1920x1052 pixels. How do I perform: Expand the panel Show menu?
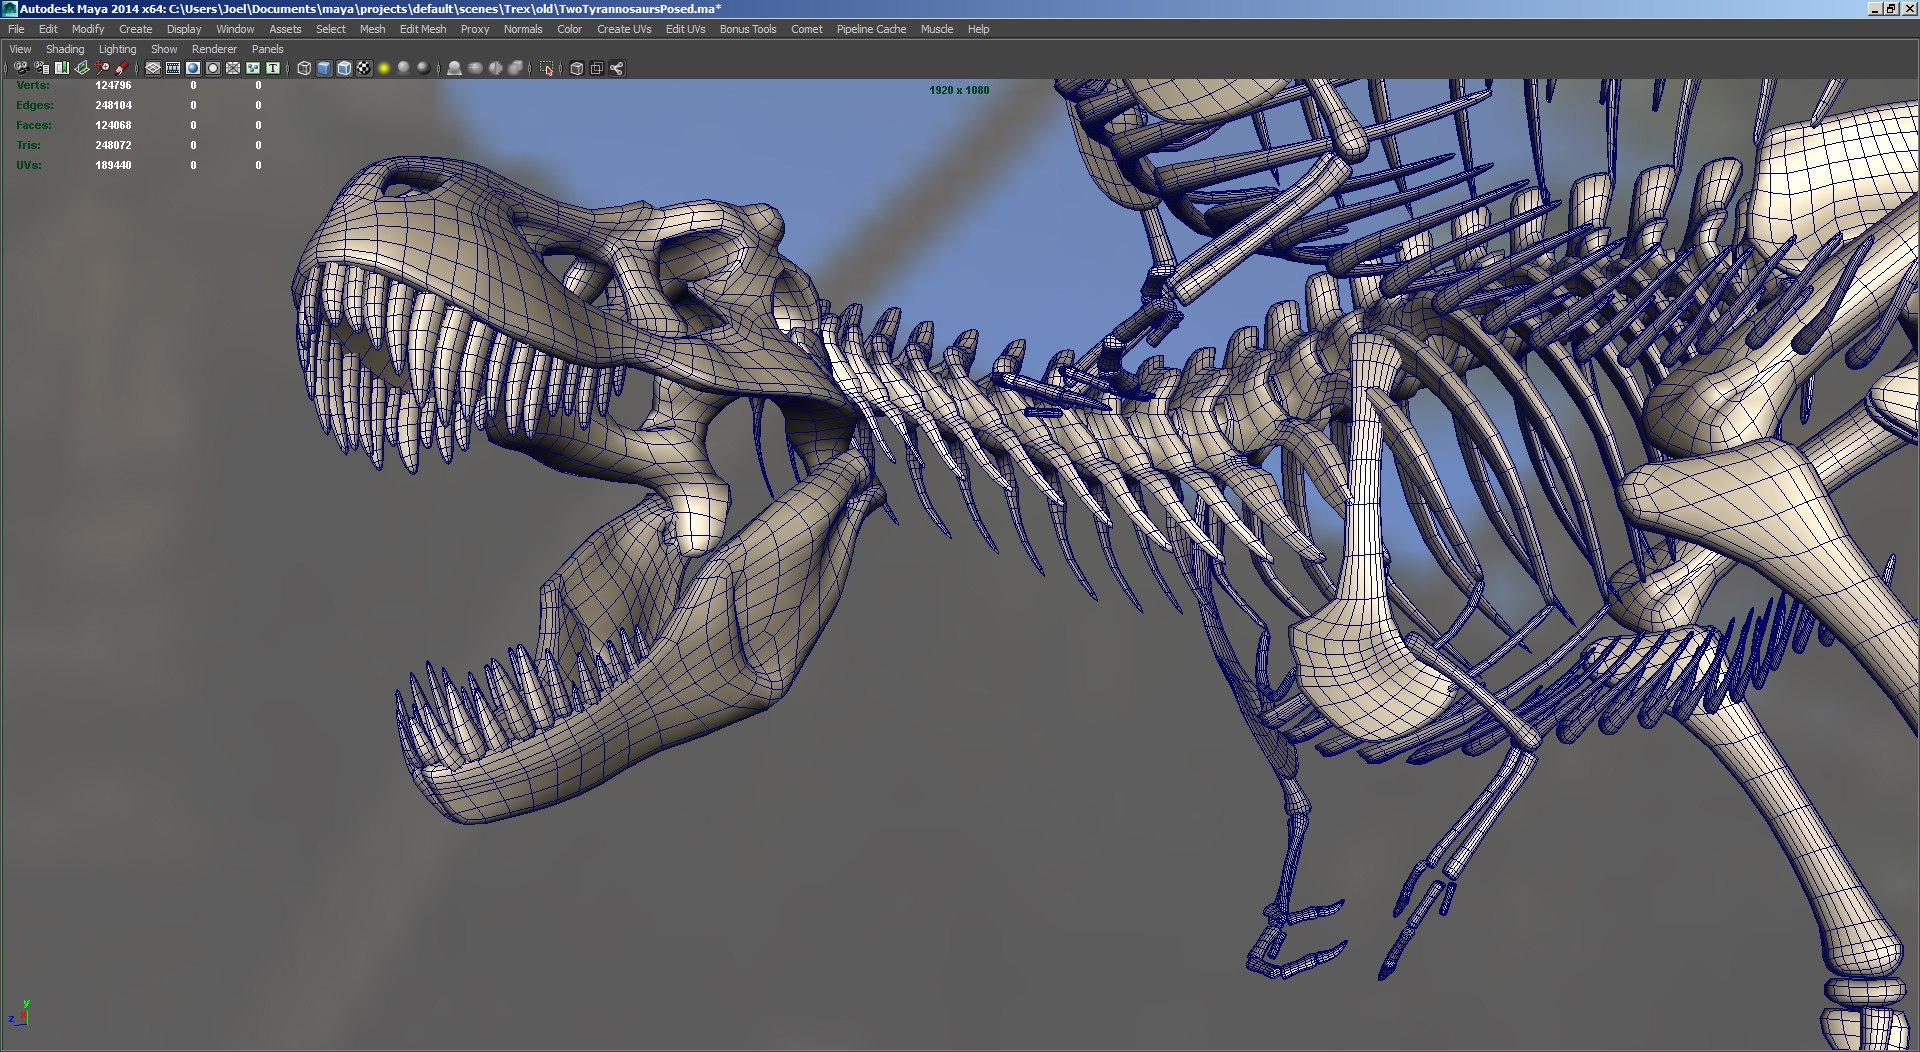[x=164, y=49]
